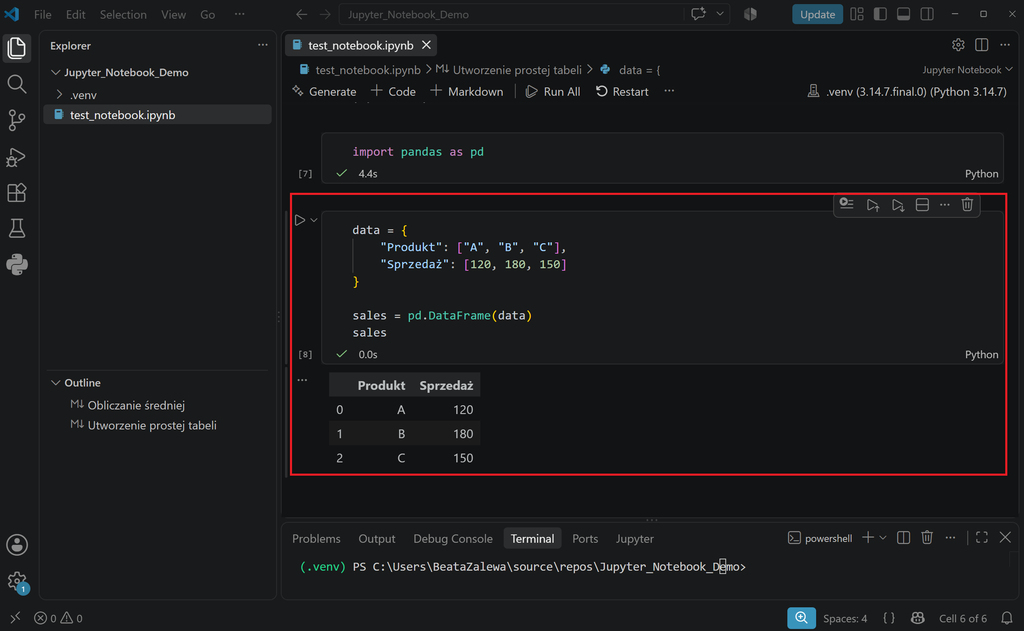Open launch profile dropdown next to new terminal
This screenshot has height=631, width=1024.
point(883,538)
